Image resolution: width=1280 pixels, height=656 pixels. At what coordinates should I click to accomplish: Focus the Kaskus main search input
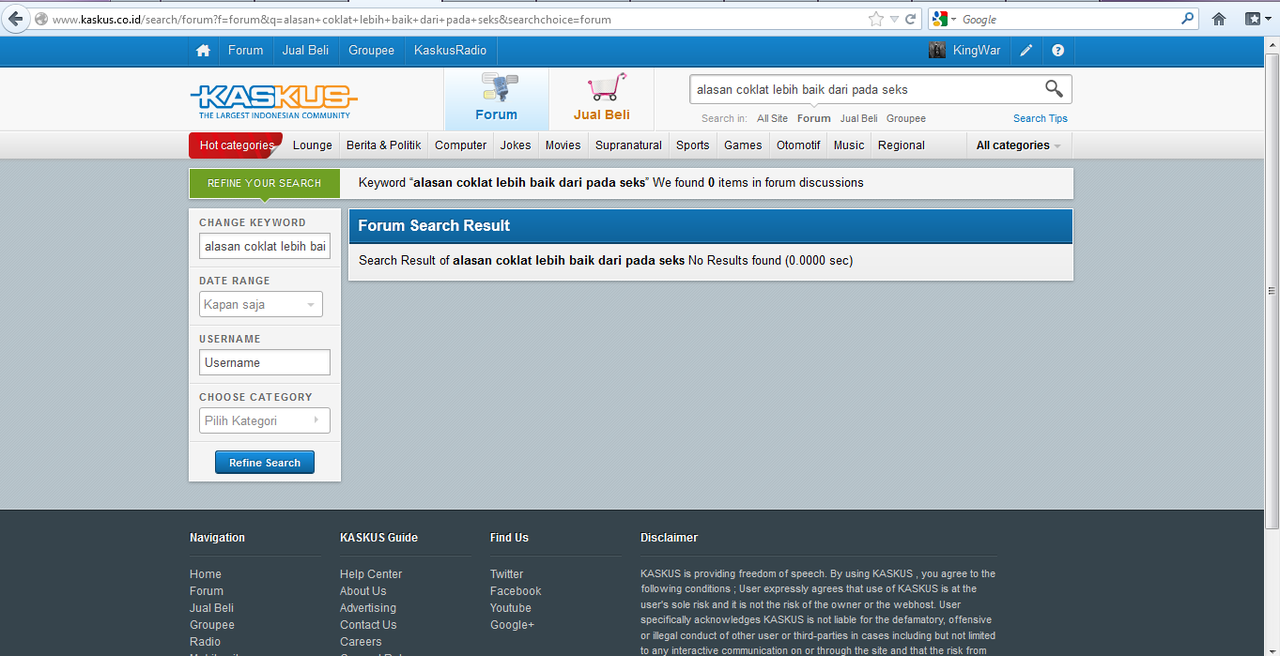pos(865,89)
